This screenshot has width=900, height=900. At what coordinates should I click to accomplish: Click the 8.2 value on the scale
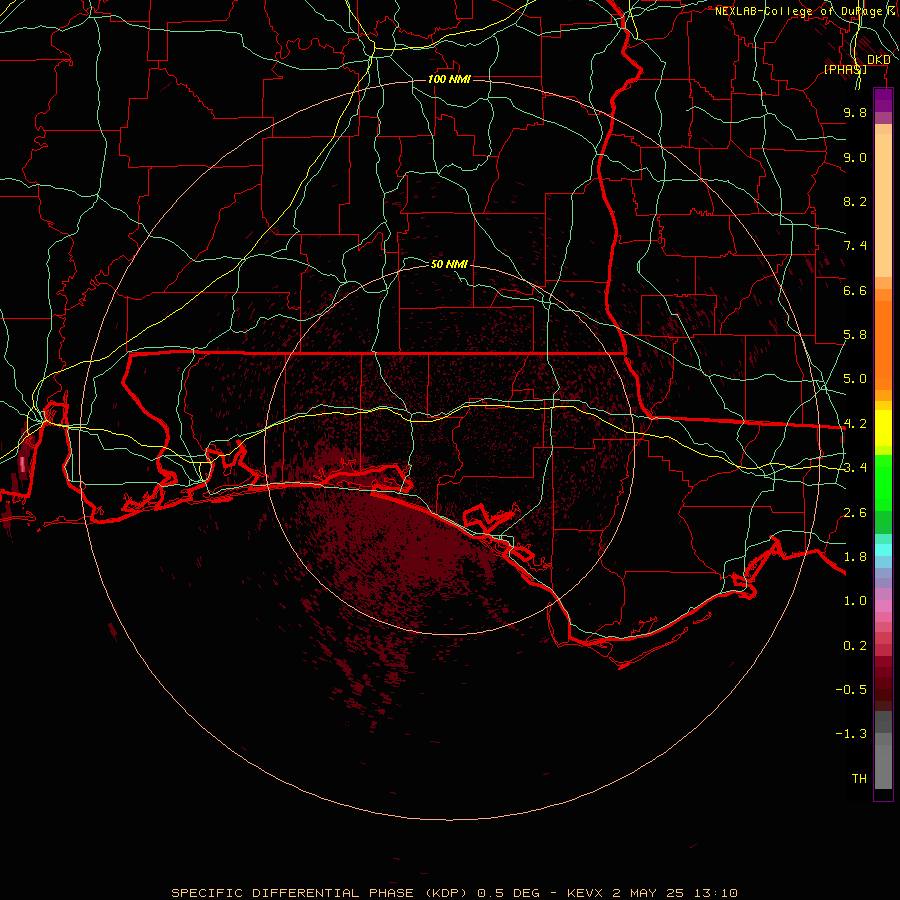[x=855, y=201]
